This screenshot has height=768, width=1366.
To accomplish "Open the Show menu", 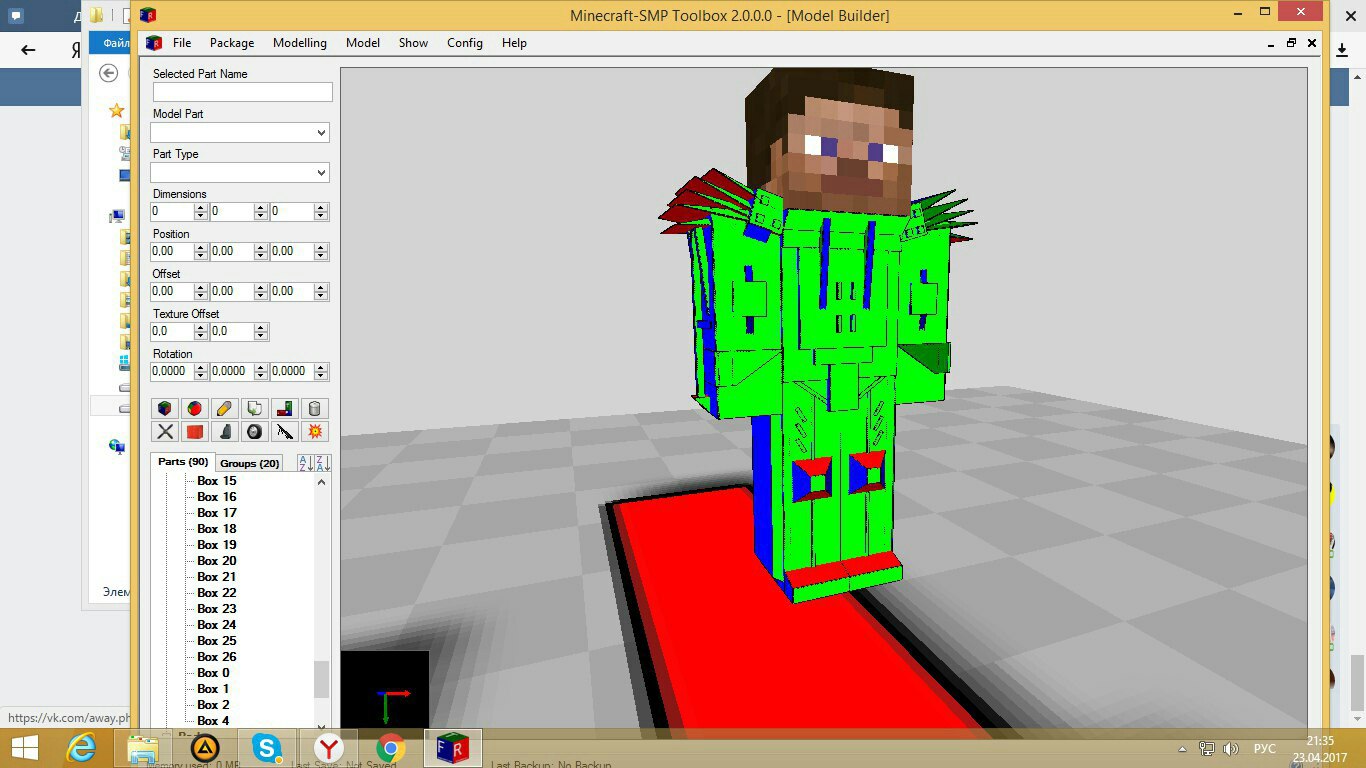I will 413,43.
